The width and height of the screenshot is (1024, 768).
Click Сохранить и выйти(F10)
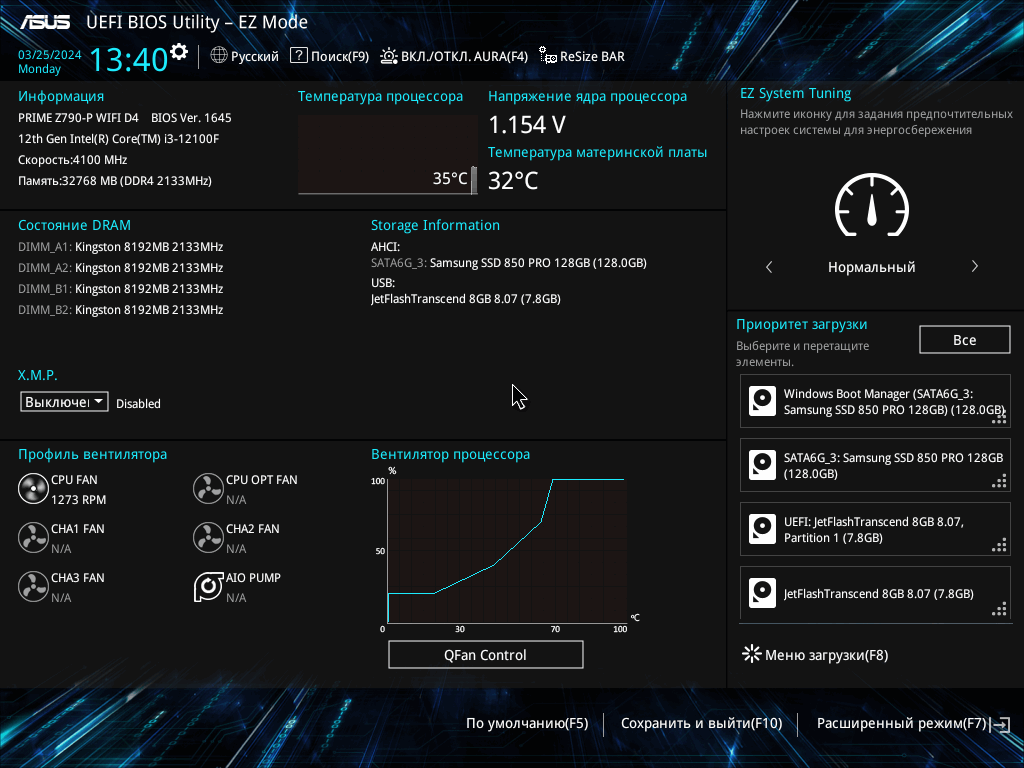[701, 724]
